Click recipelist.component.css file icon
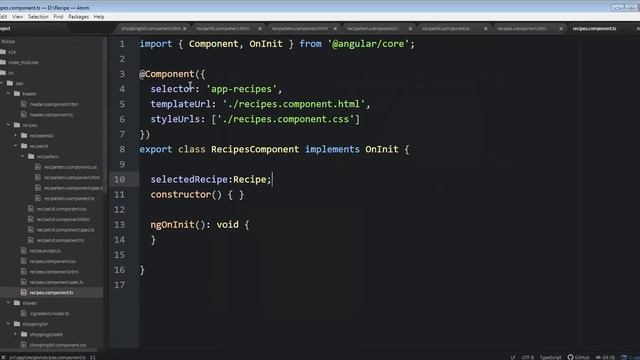640x360 pixels. tap(31, 209)
